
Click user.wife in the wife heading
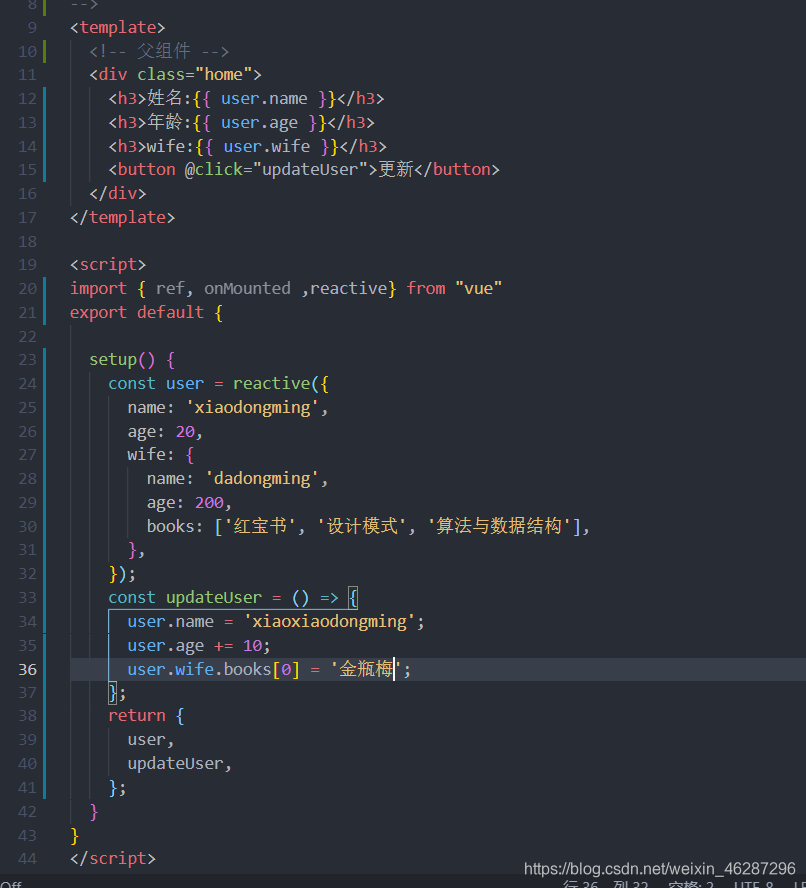[267, 147]
